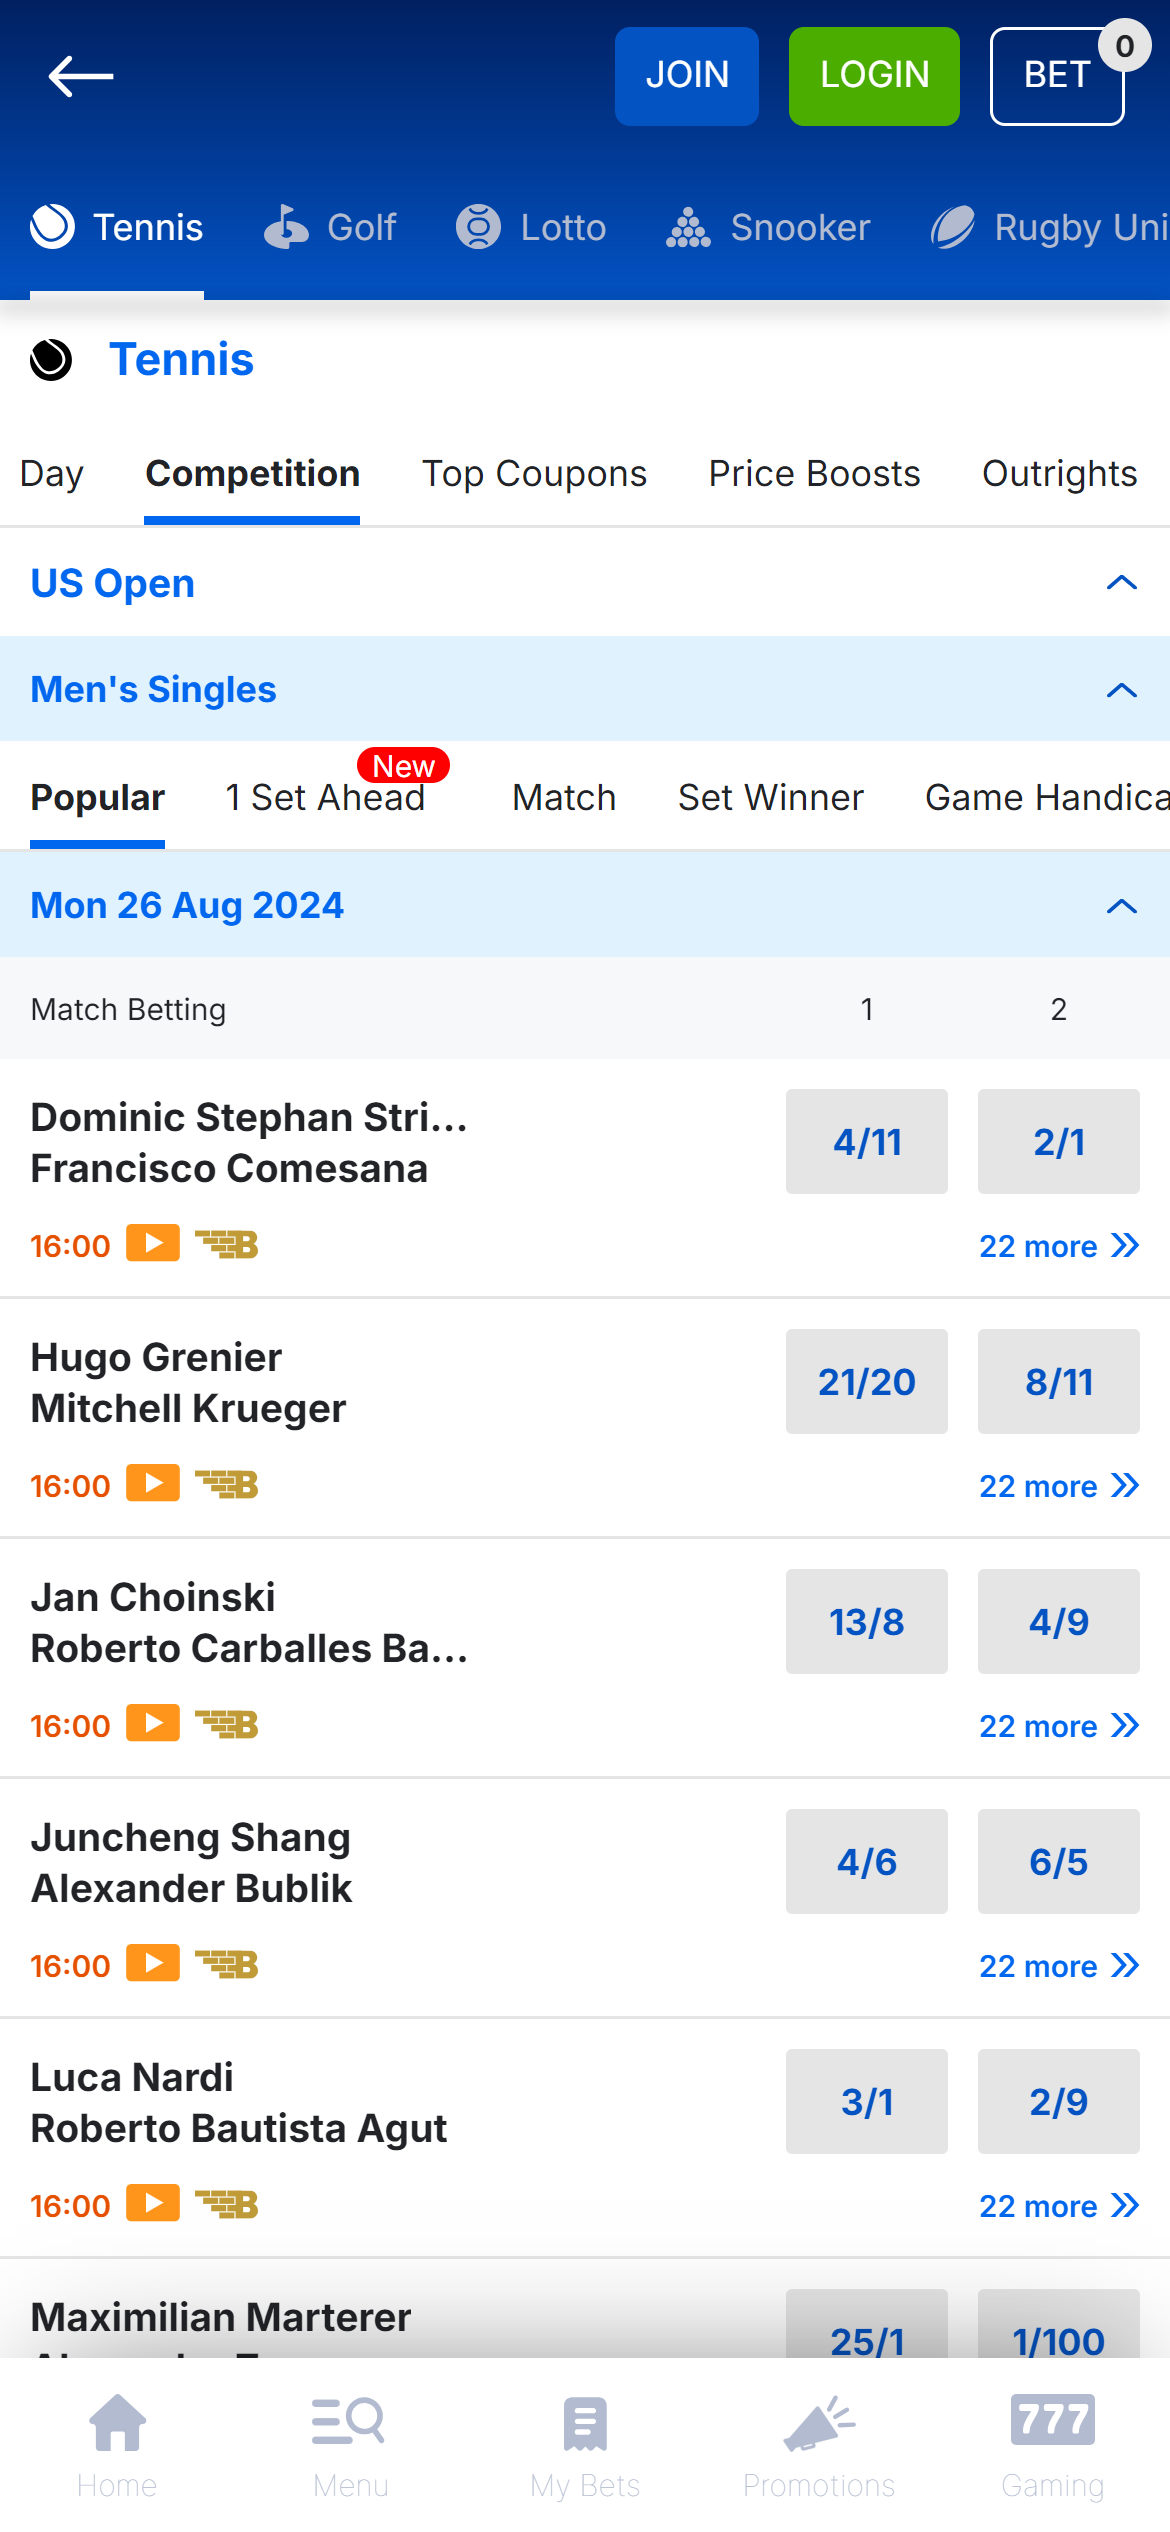Select 4/11 odds for Dominic Stephan Stricker

(866, 1141)
